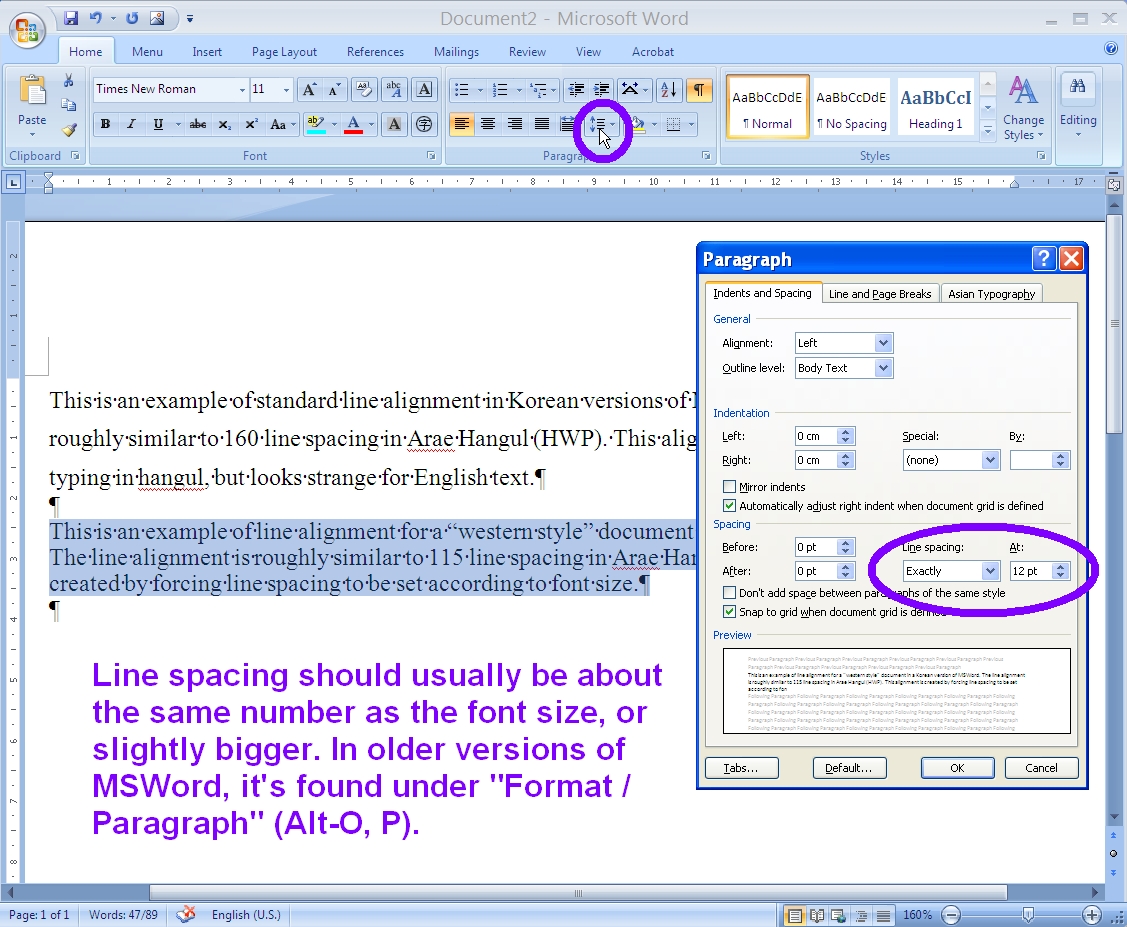Screen dimensions: 1127x927
Task: Select the Center alignment icon
Action: pos(488,124)
